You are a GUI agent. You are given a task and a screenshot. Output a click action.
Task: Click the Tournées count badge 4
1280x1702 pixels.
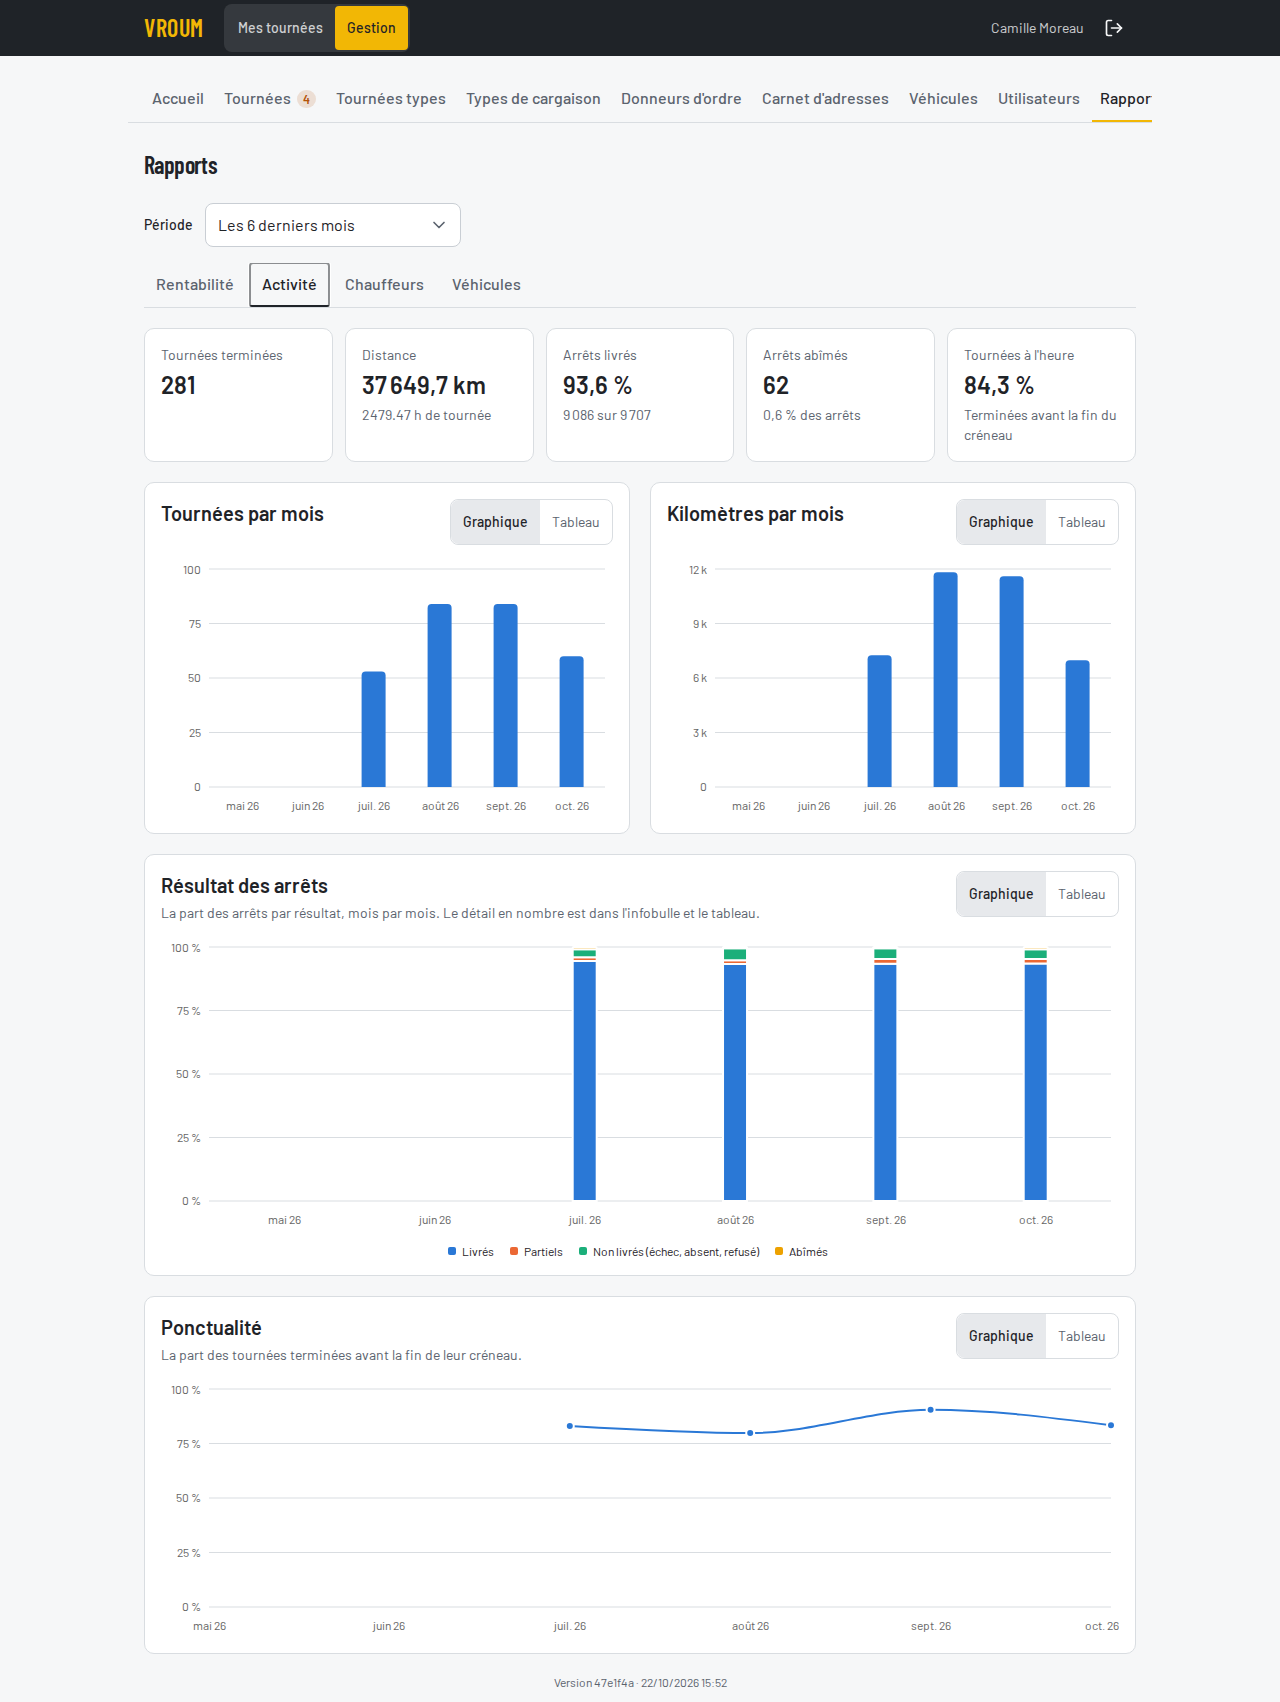tap(306, 99)
